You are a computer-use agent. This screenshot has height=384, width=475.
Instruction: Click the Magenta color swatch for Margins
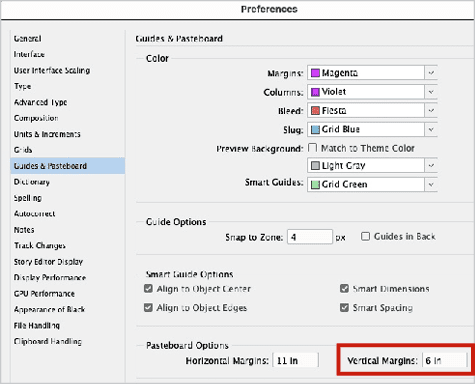click(315, 73)
